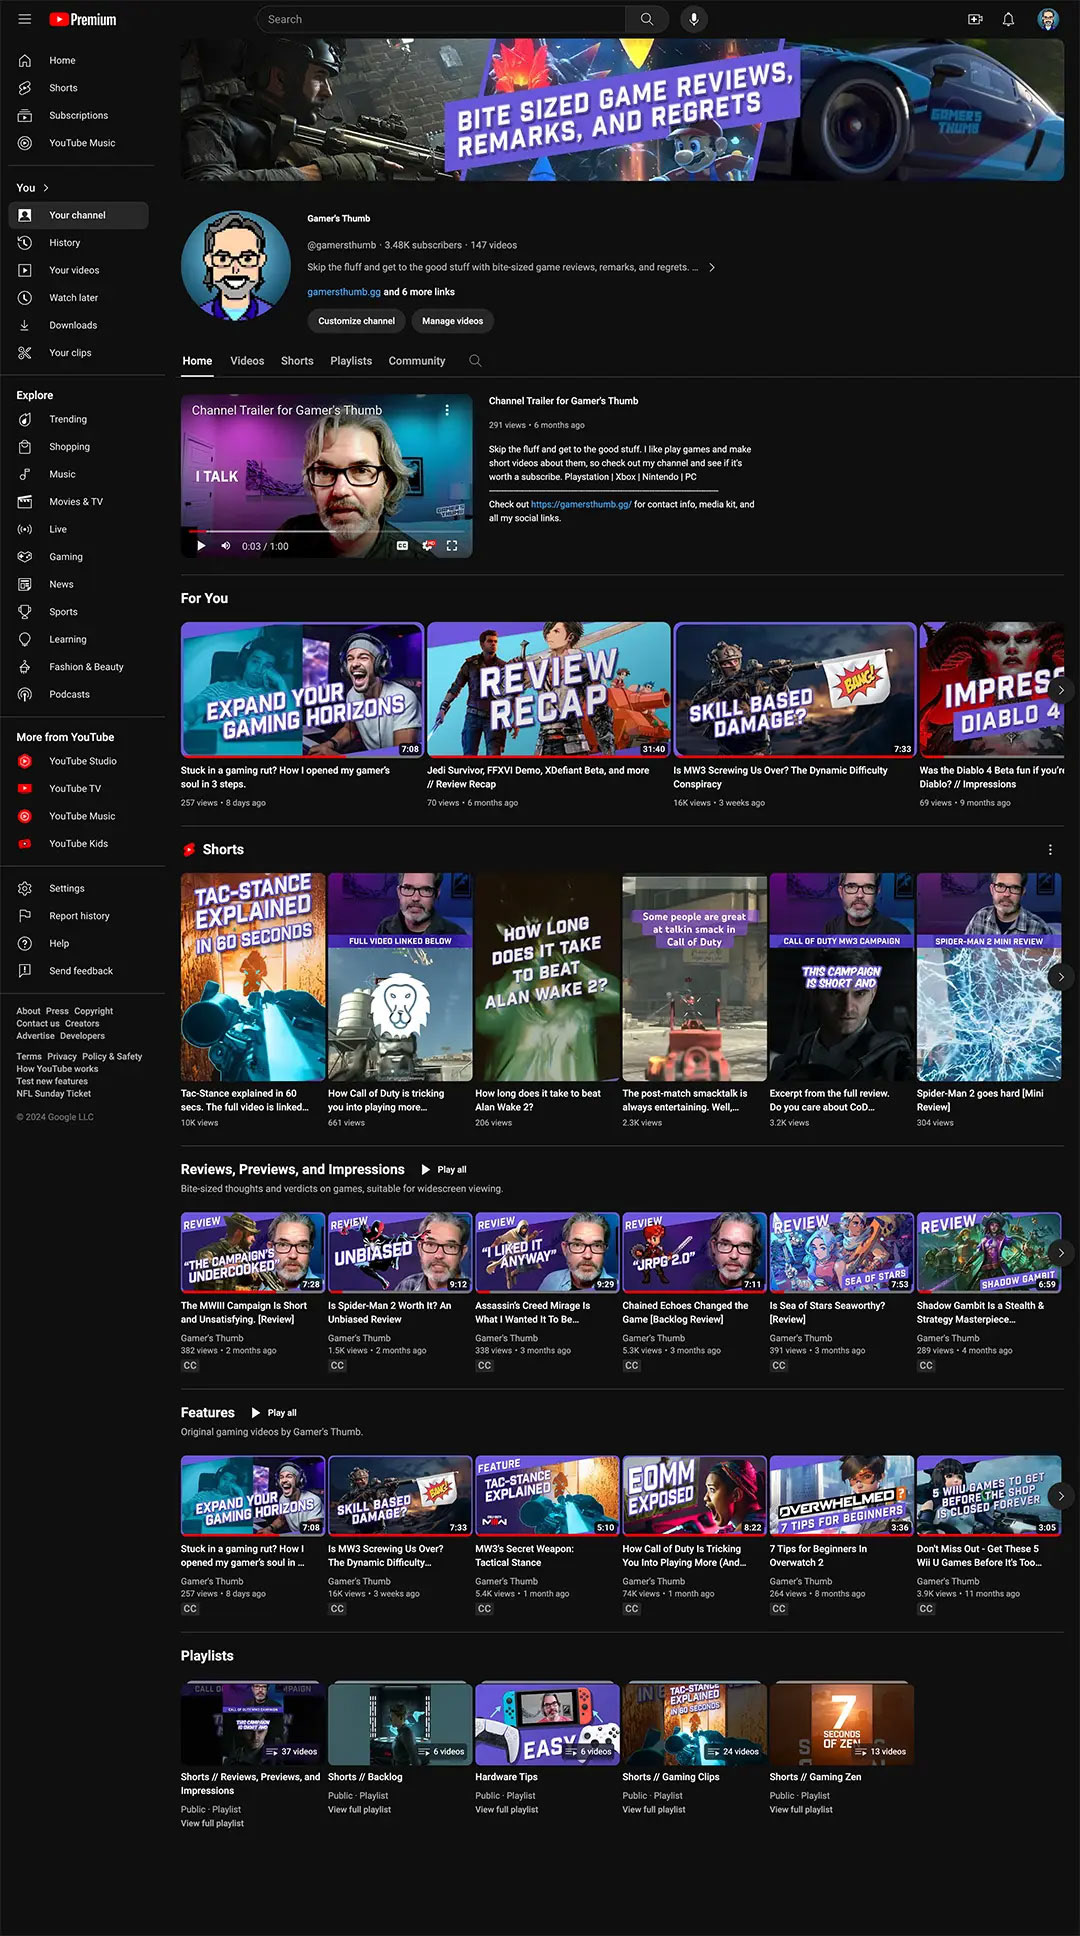Play all Features videos
Screen dimensions: 1080x1936
pos(274,1413)
